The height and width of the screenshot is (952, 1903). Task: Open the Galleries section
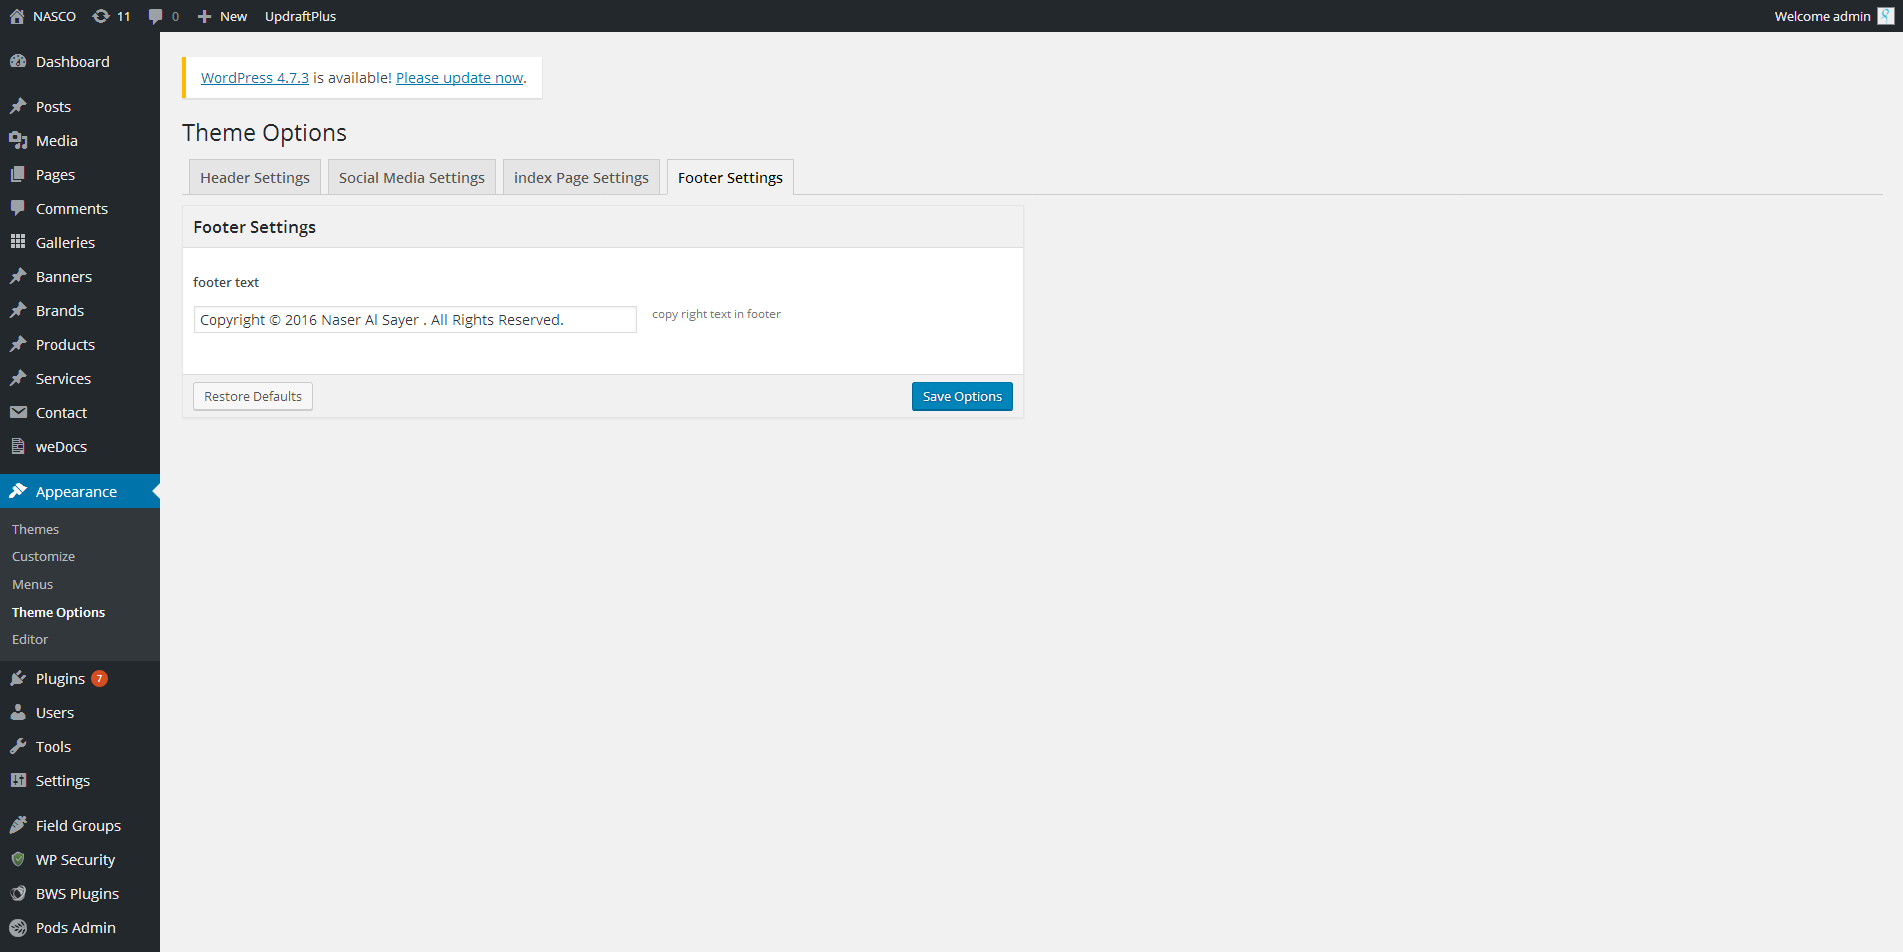(65, 242)
